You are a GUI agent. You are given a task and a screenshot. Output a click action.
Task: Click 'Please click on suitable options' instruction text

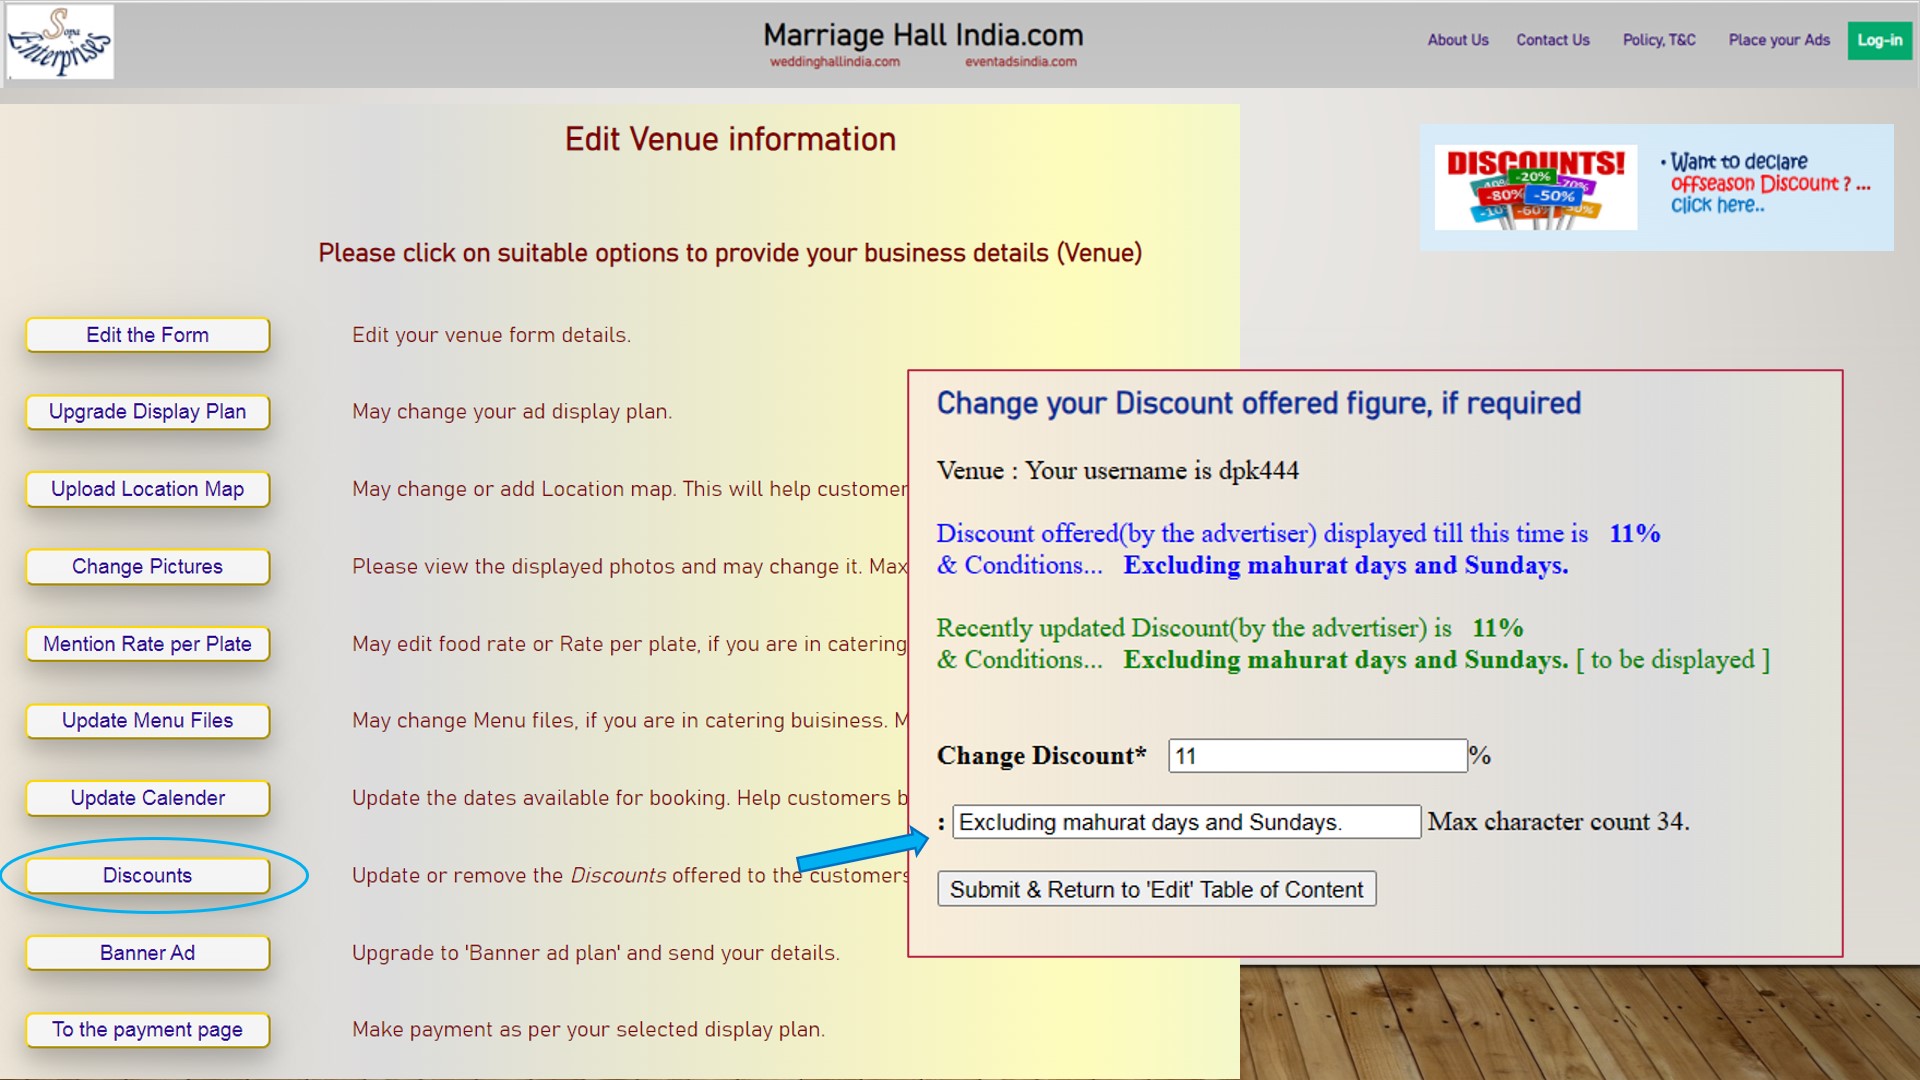tap(730, 253)
